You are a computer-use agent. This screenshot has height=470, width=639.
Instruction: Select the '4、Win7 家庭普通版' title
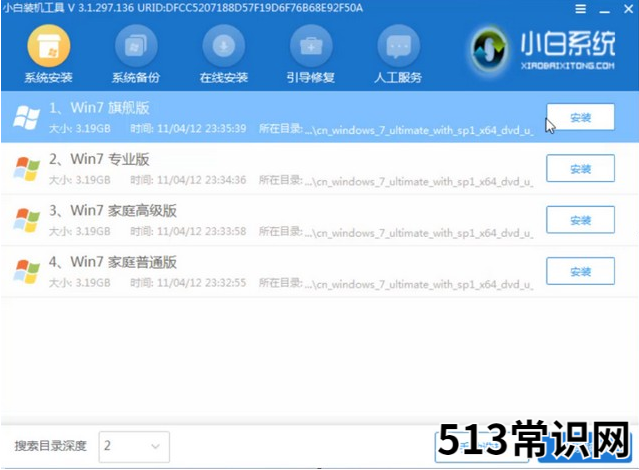[113, 262]
